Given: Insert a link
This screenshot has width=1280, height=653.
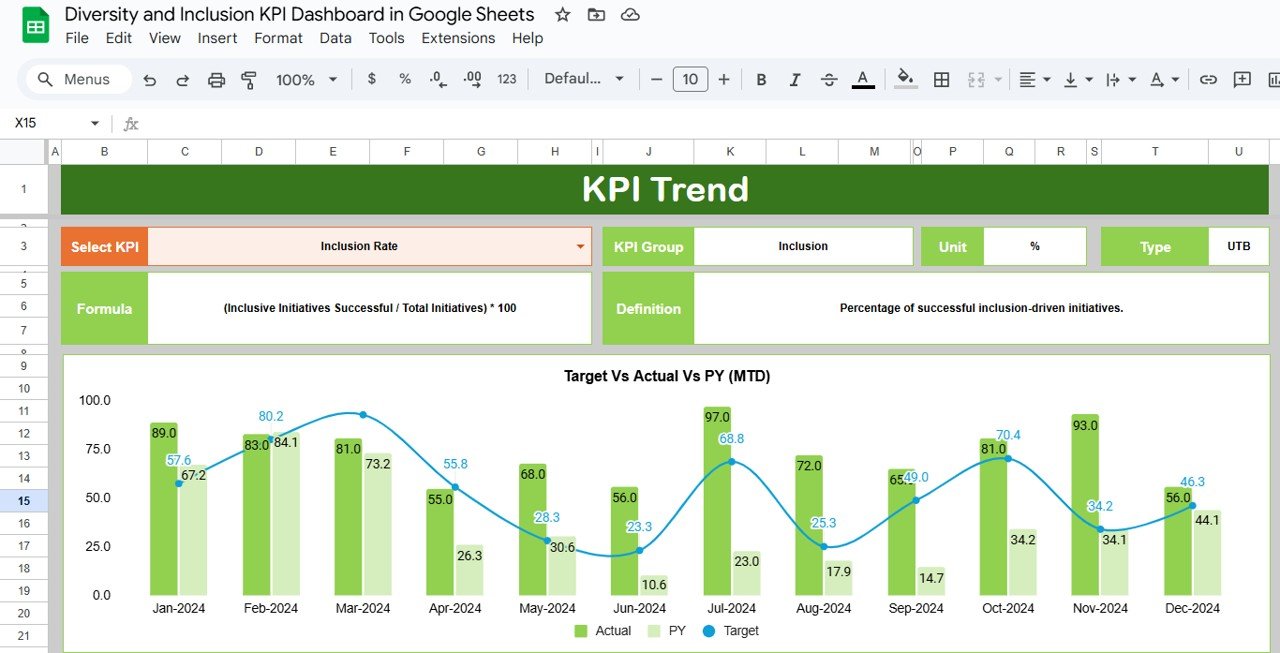Looking at the screenshot, I should 1208,80.
